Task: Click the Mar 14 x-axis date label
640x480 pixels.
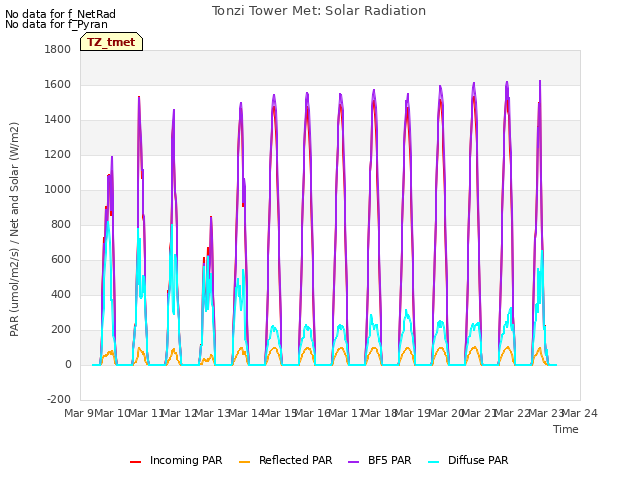Action: pyautogui.click(x=246, y=413)
